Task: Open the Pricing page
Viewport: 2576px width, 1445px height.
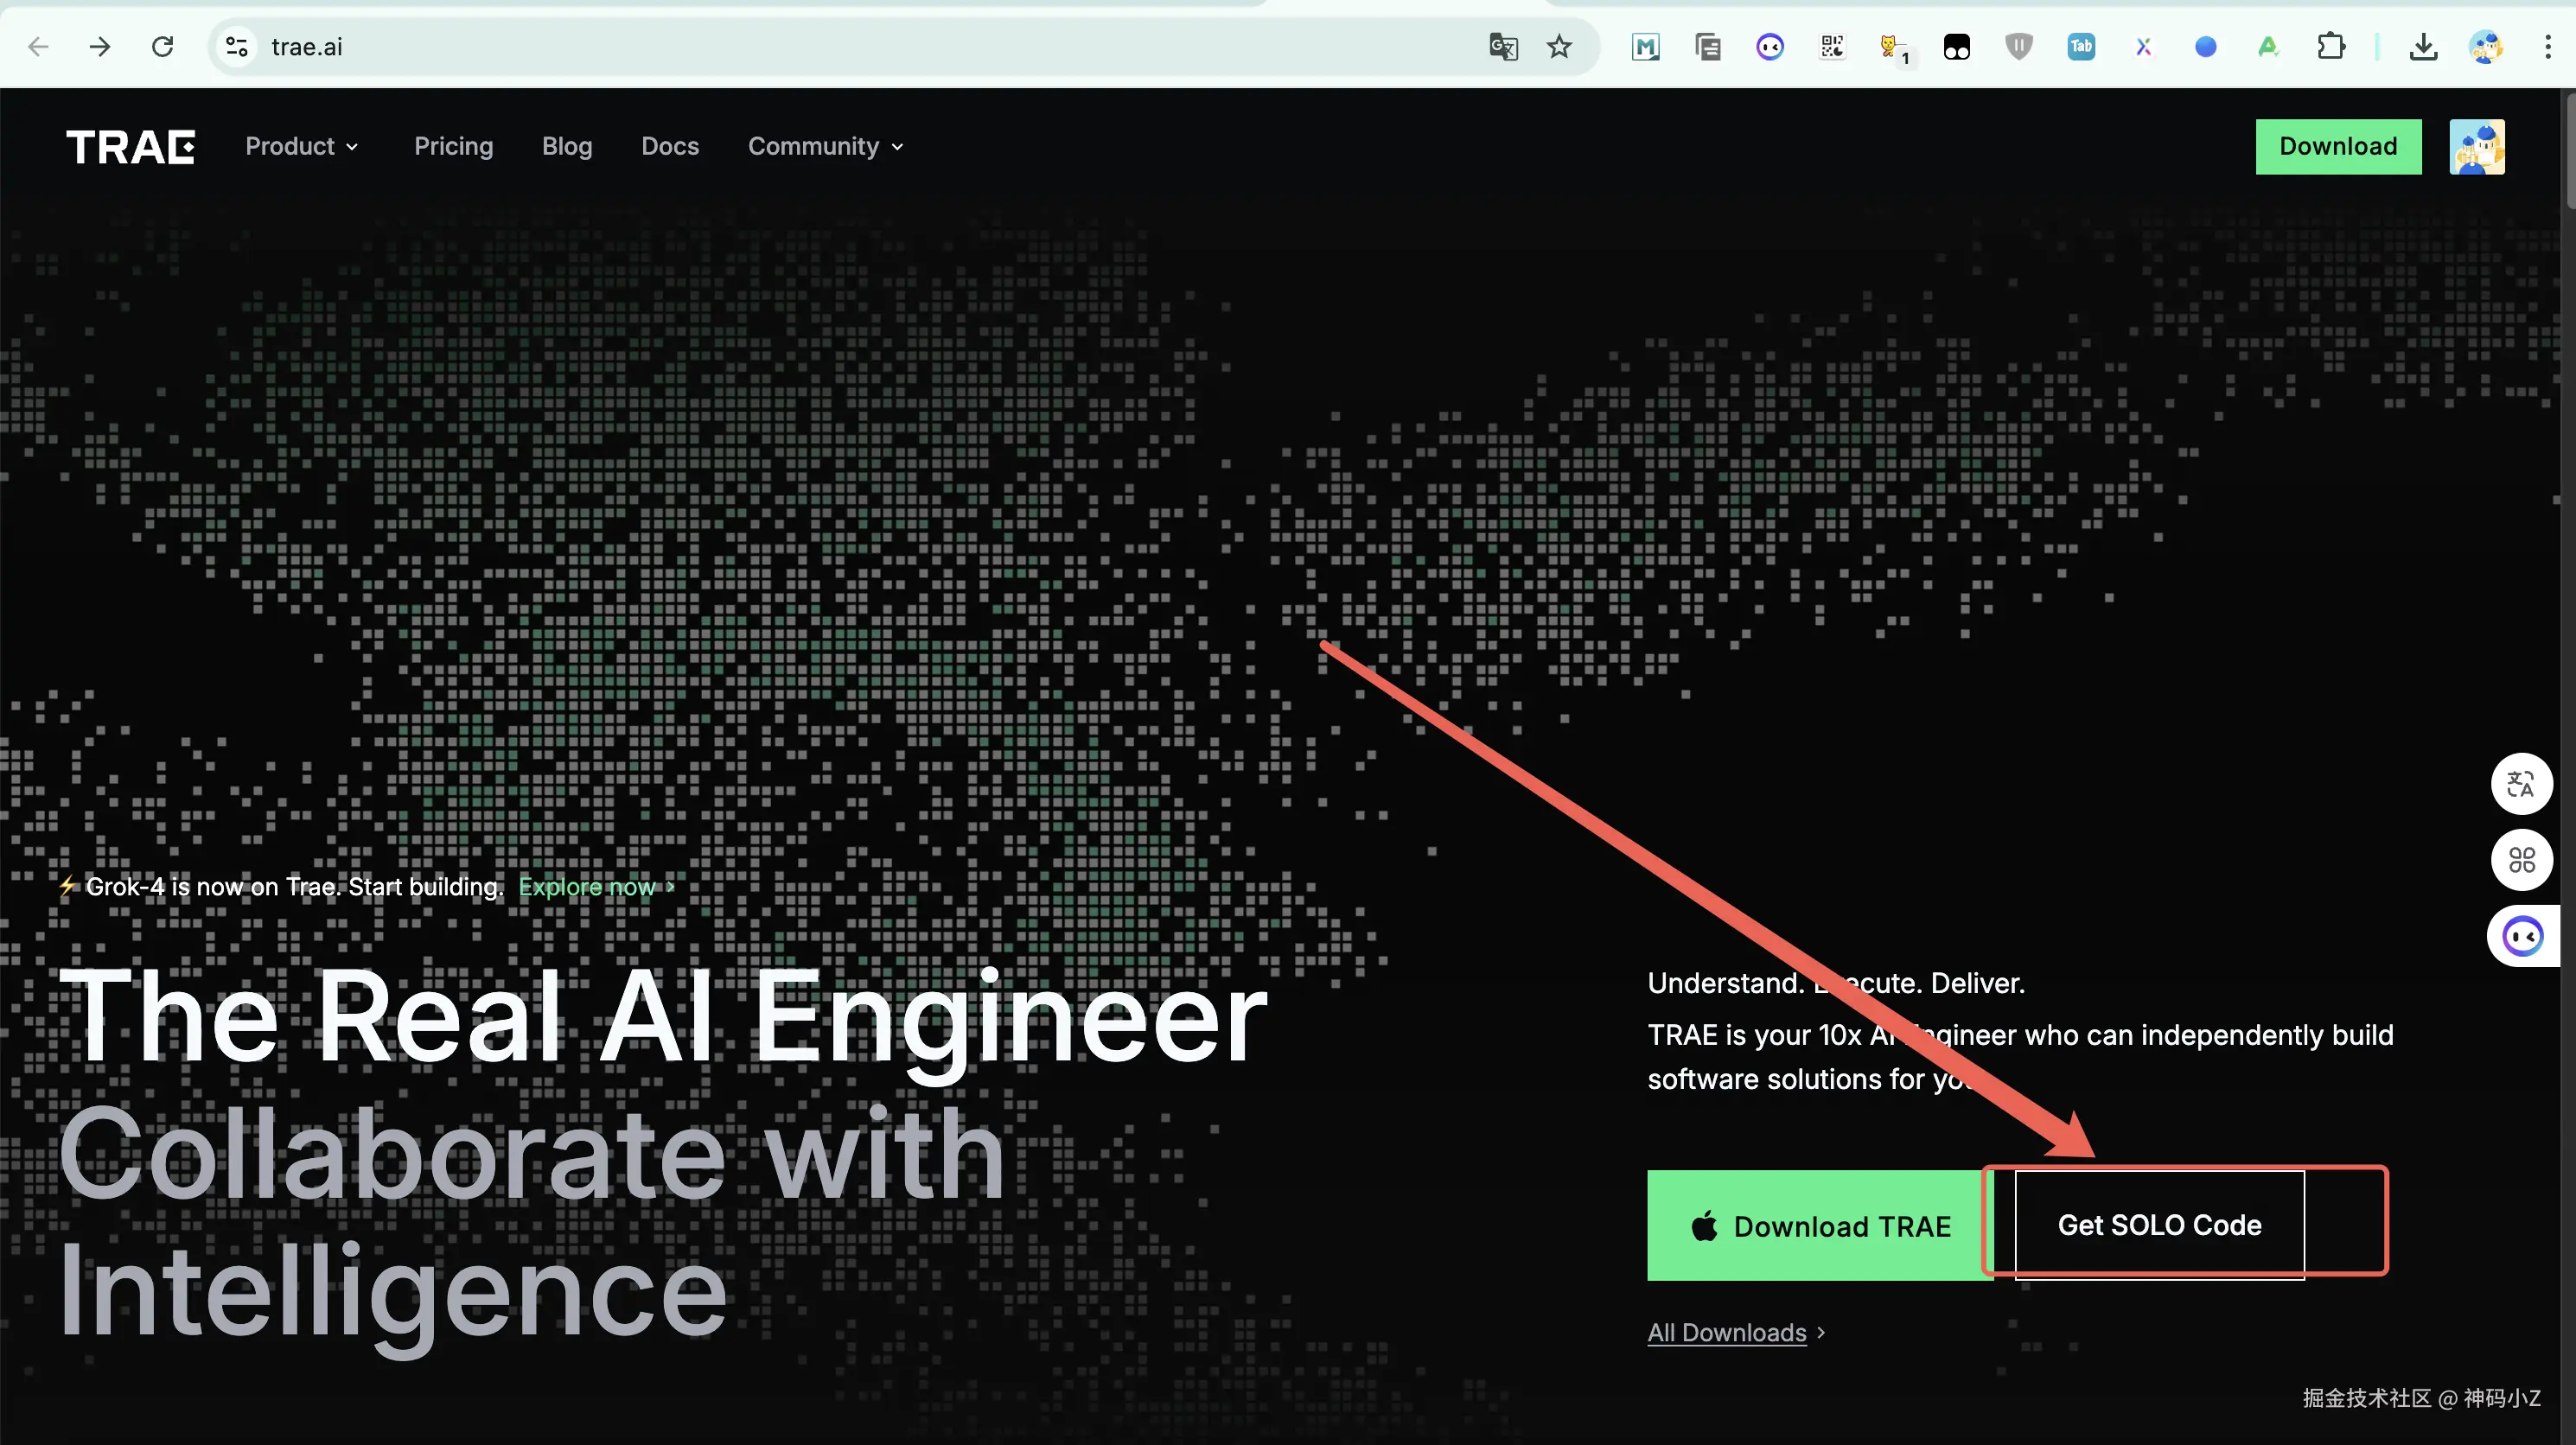Action: click(453, 147)
